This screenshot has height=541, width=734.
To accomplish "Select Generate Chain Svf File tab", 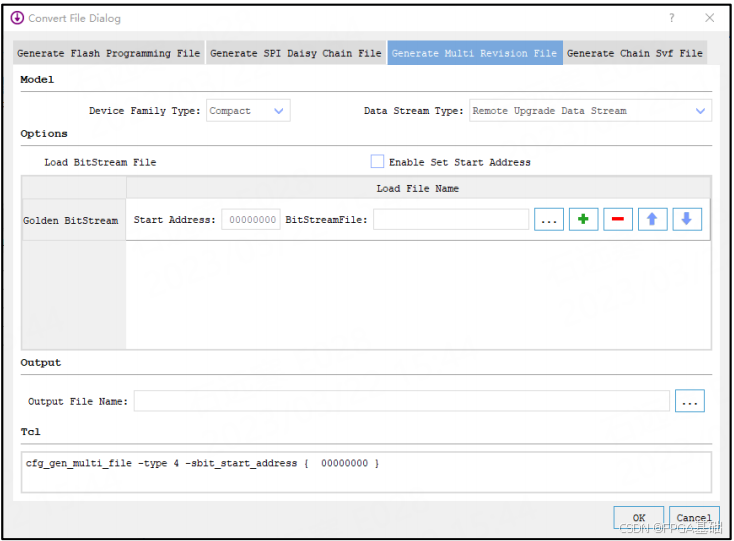I will click(x=635, y=53).
